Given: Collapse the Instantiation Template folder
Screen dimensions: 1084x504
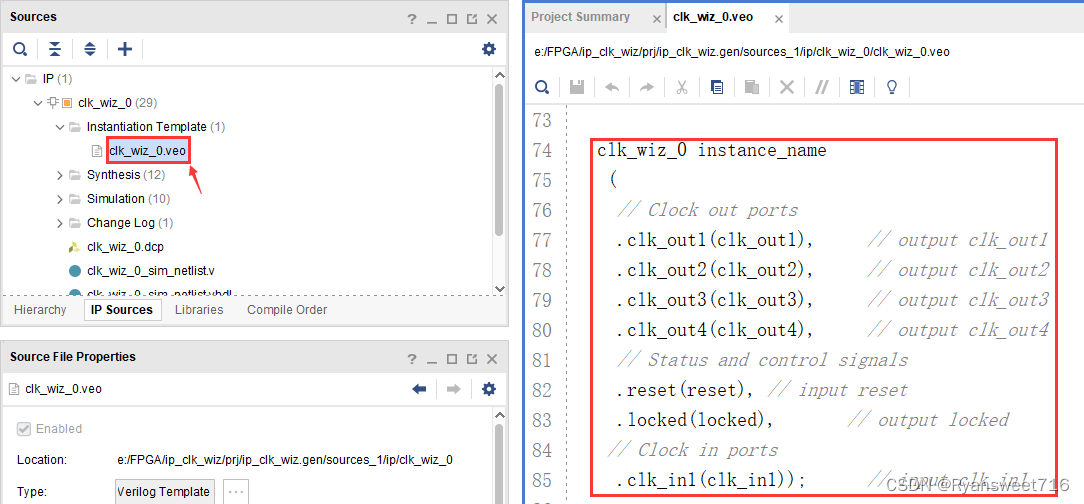Looking at the screenshot, I should coord(60,127).
